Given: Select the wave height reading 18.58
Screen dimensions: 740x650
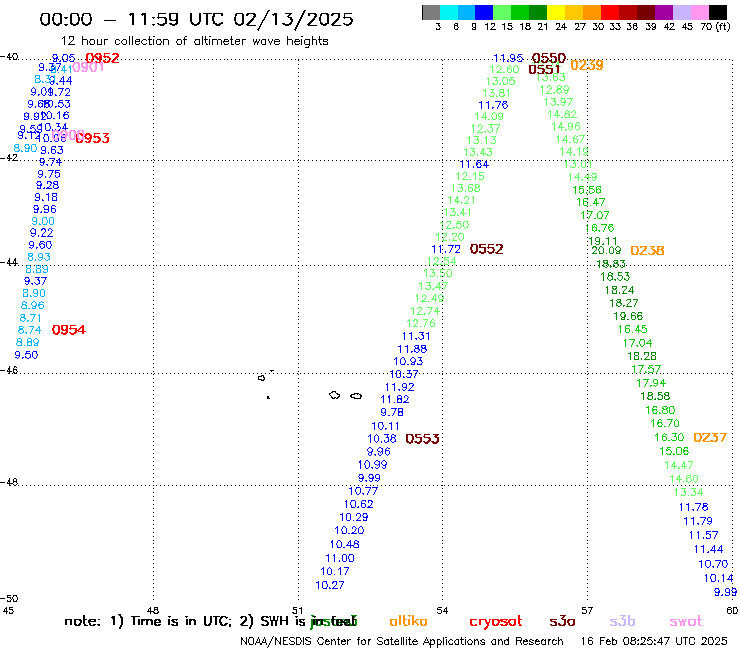Looking at the screenshot, I should coord(655,396).
